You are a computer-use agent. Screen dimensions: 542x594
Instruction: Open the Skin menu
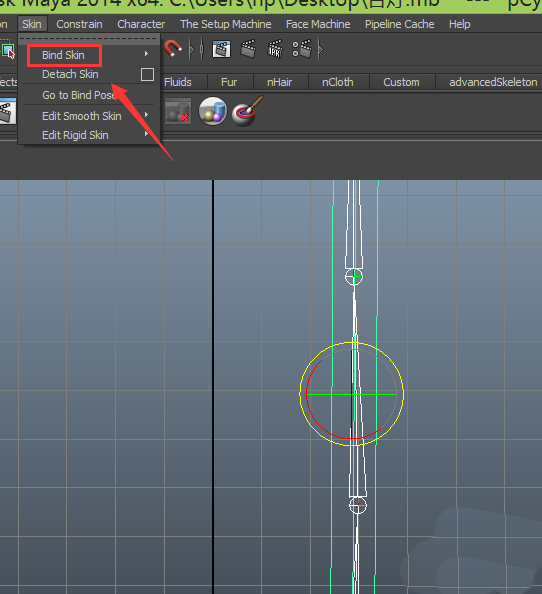coord(32,24)
